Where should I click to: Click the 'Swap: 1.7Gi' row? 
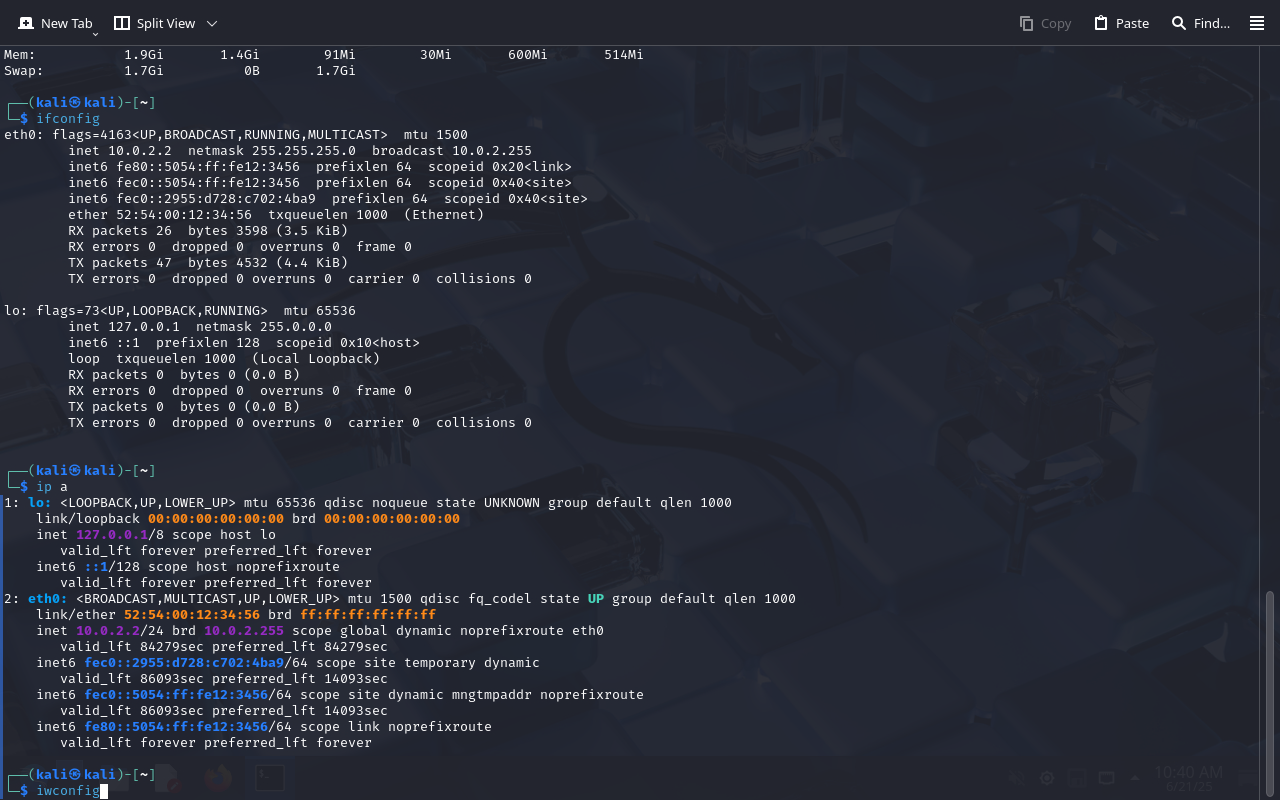pos(180,71)
